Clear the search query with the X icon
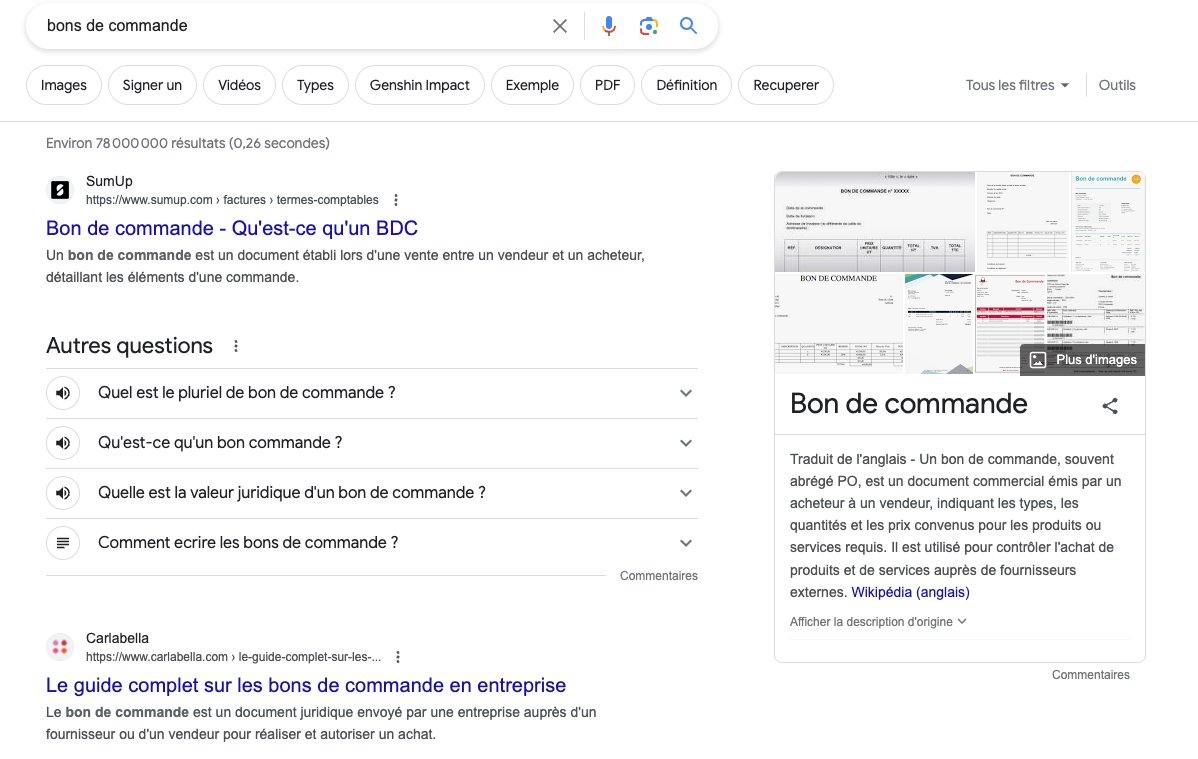The image size is (1198, 759). pyautogui.click(x=559, y=26)
